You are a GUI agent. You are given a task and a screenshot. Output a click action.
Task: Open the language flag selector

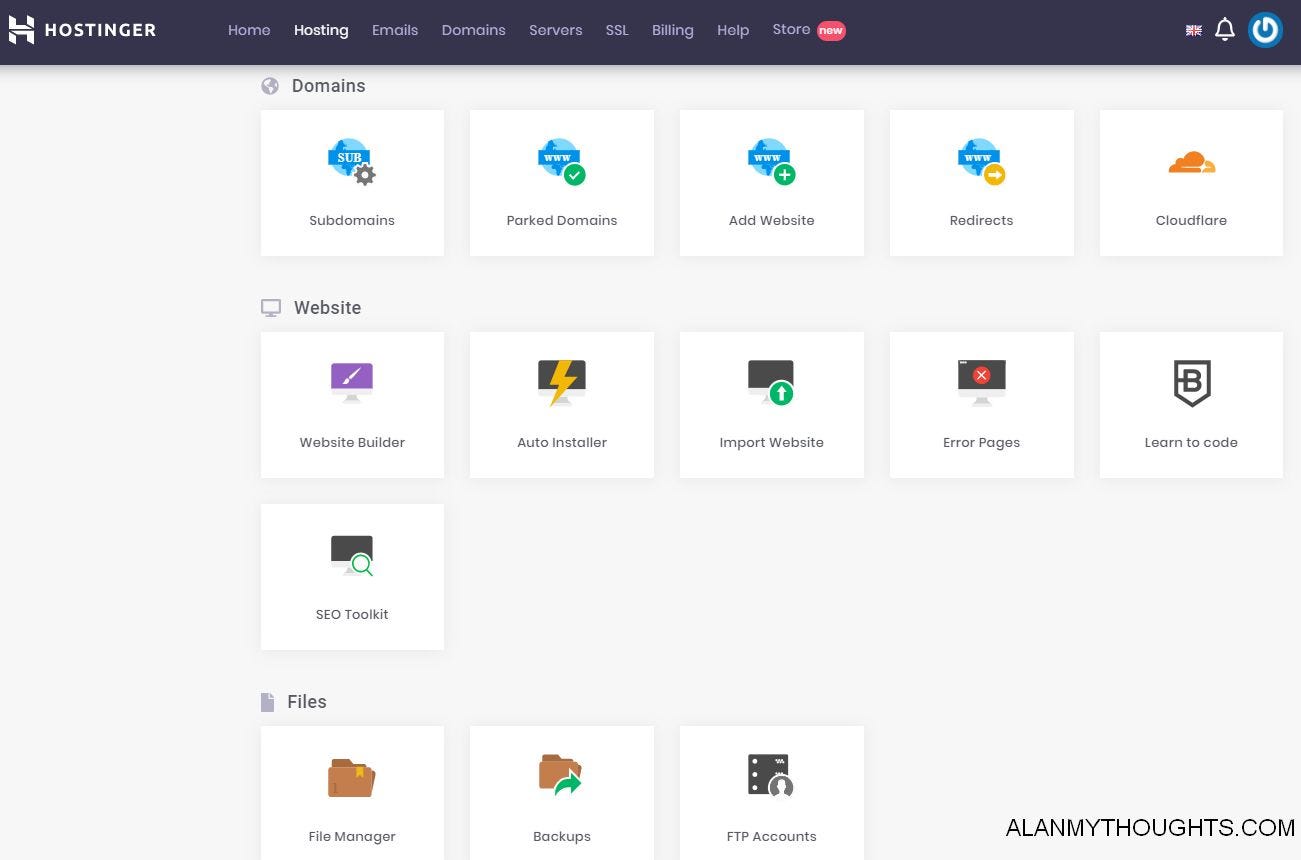1194,30
